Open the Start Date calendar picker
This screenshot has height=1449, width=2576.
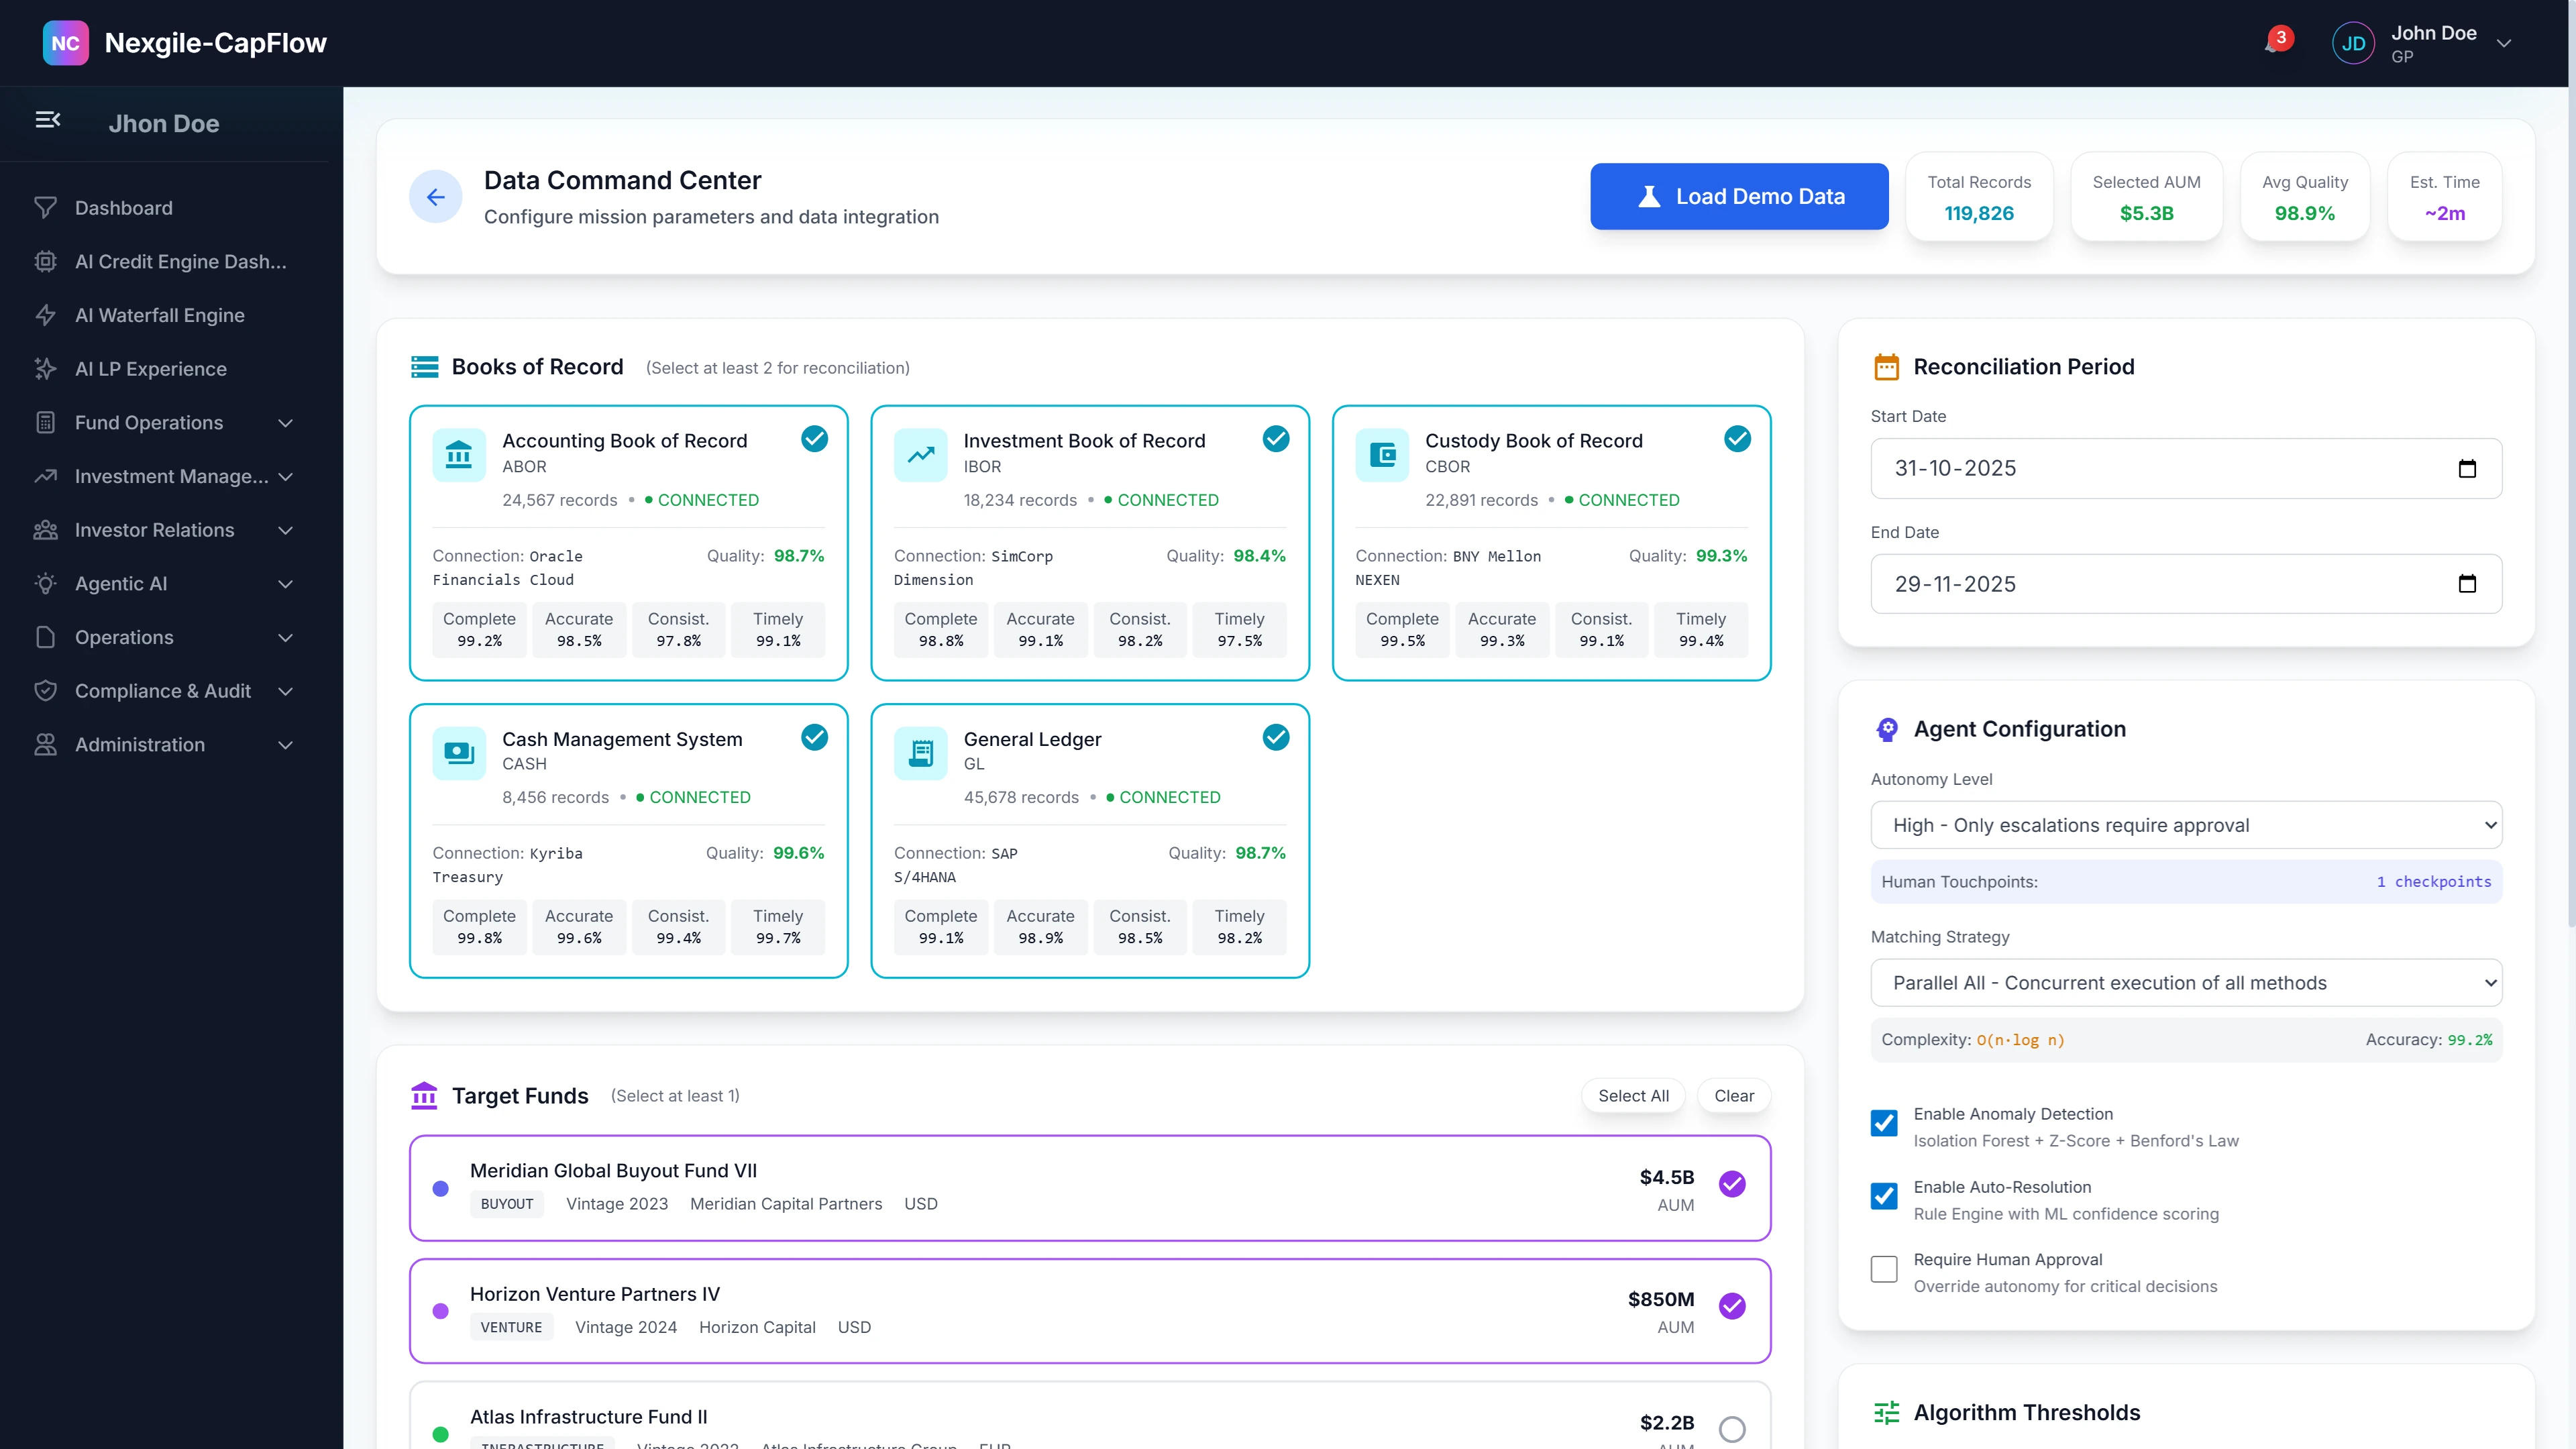[x=2467, y=468]
